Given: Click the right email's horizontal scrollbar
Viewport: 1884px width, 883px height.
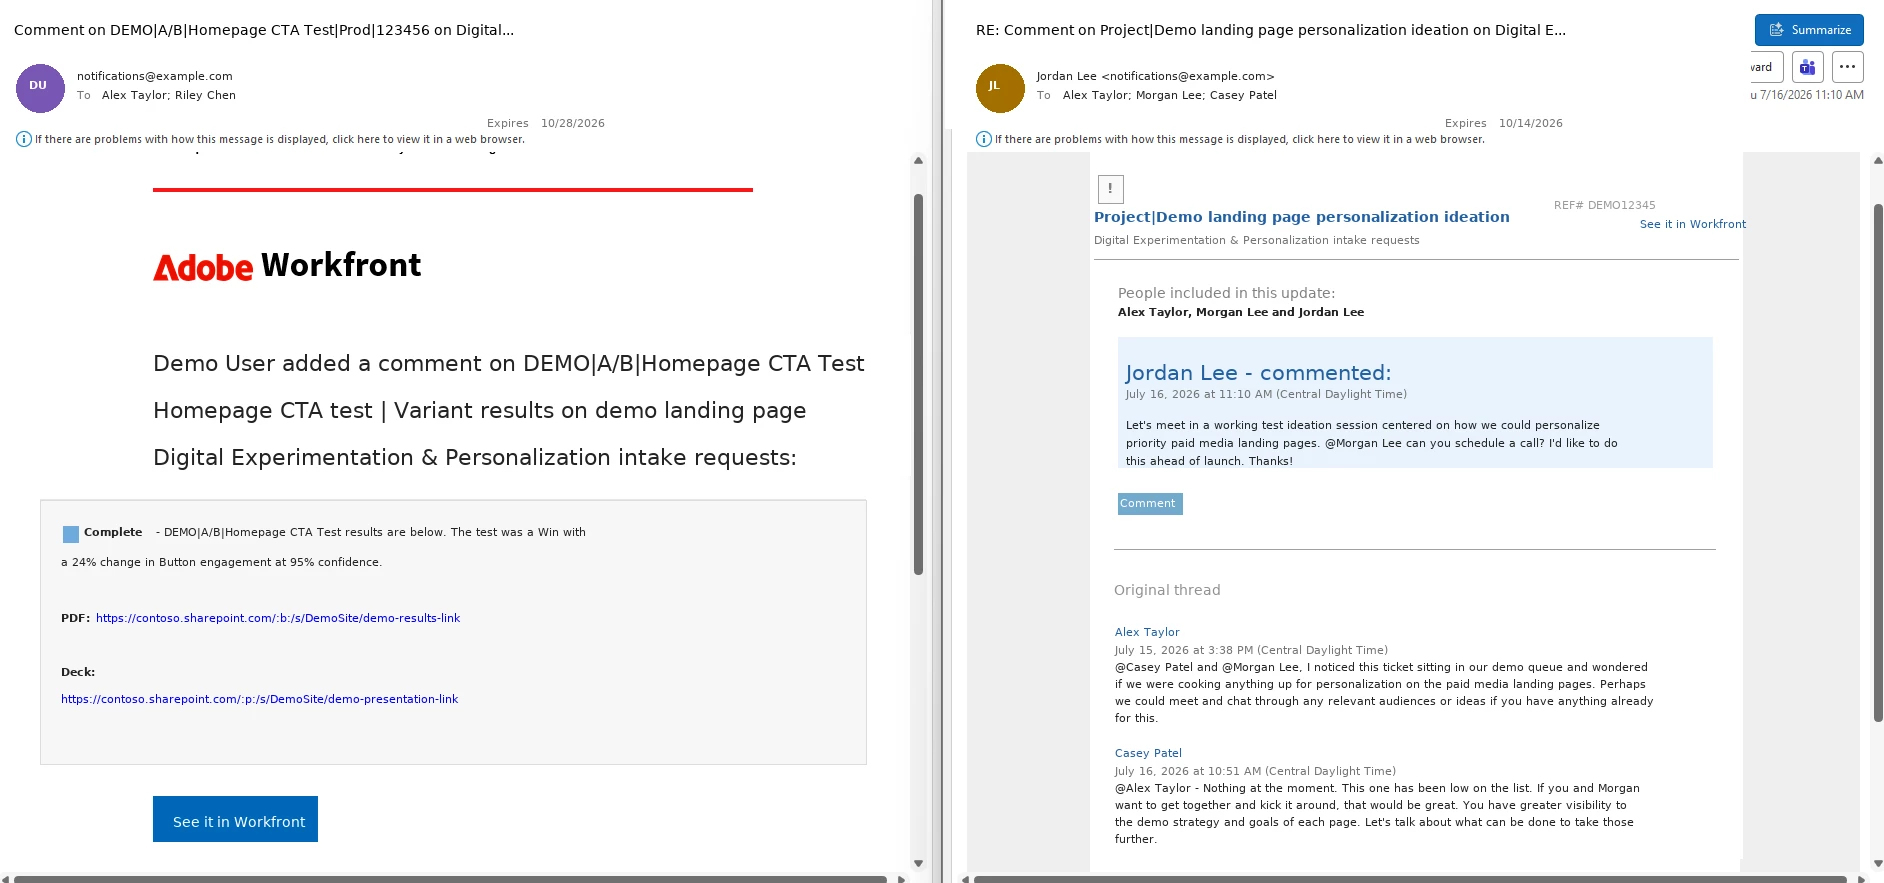Looking at the screenshot, I should point(1410,879).
